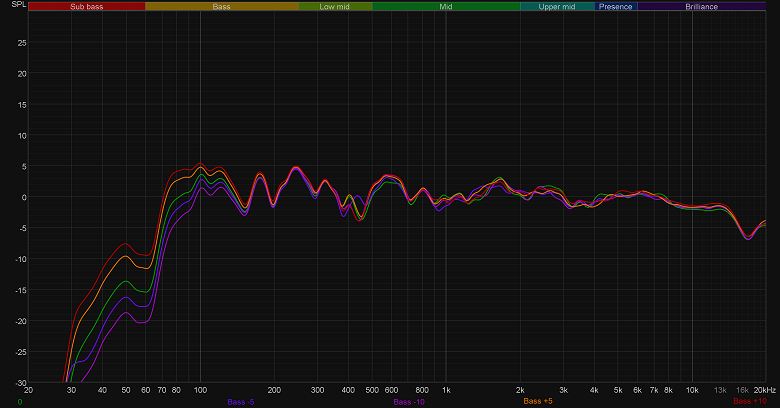Viewport: 780px width, 408px height.
Task: Click the -10 value on SPL axis
Action: point(20,259)
